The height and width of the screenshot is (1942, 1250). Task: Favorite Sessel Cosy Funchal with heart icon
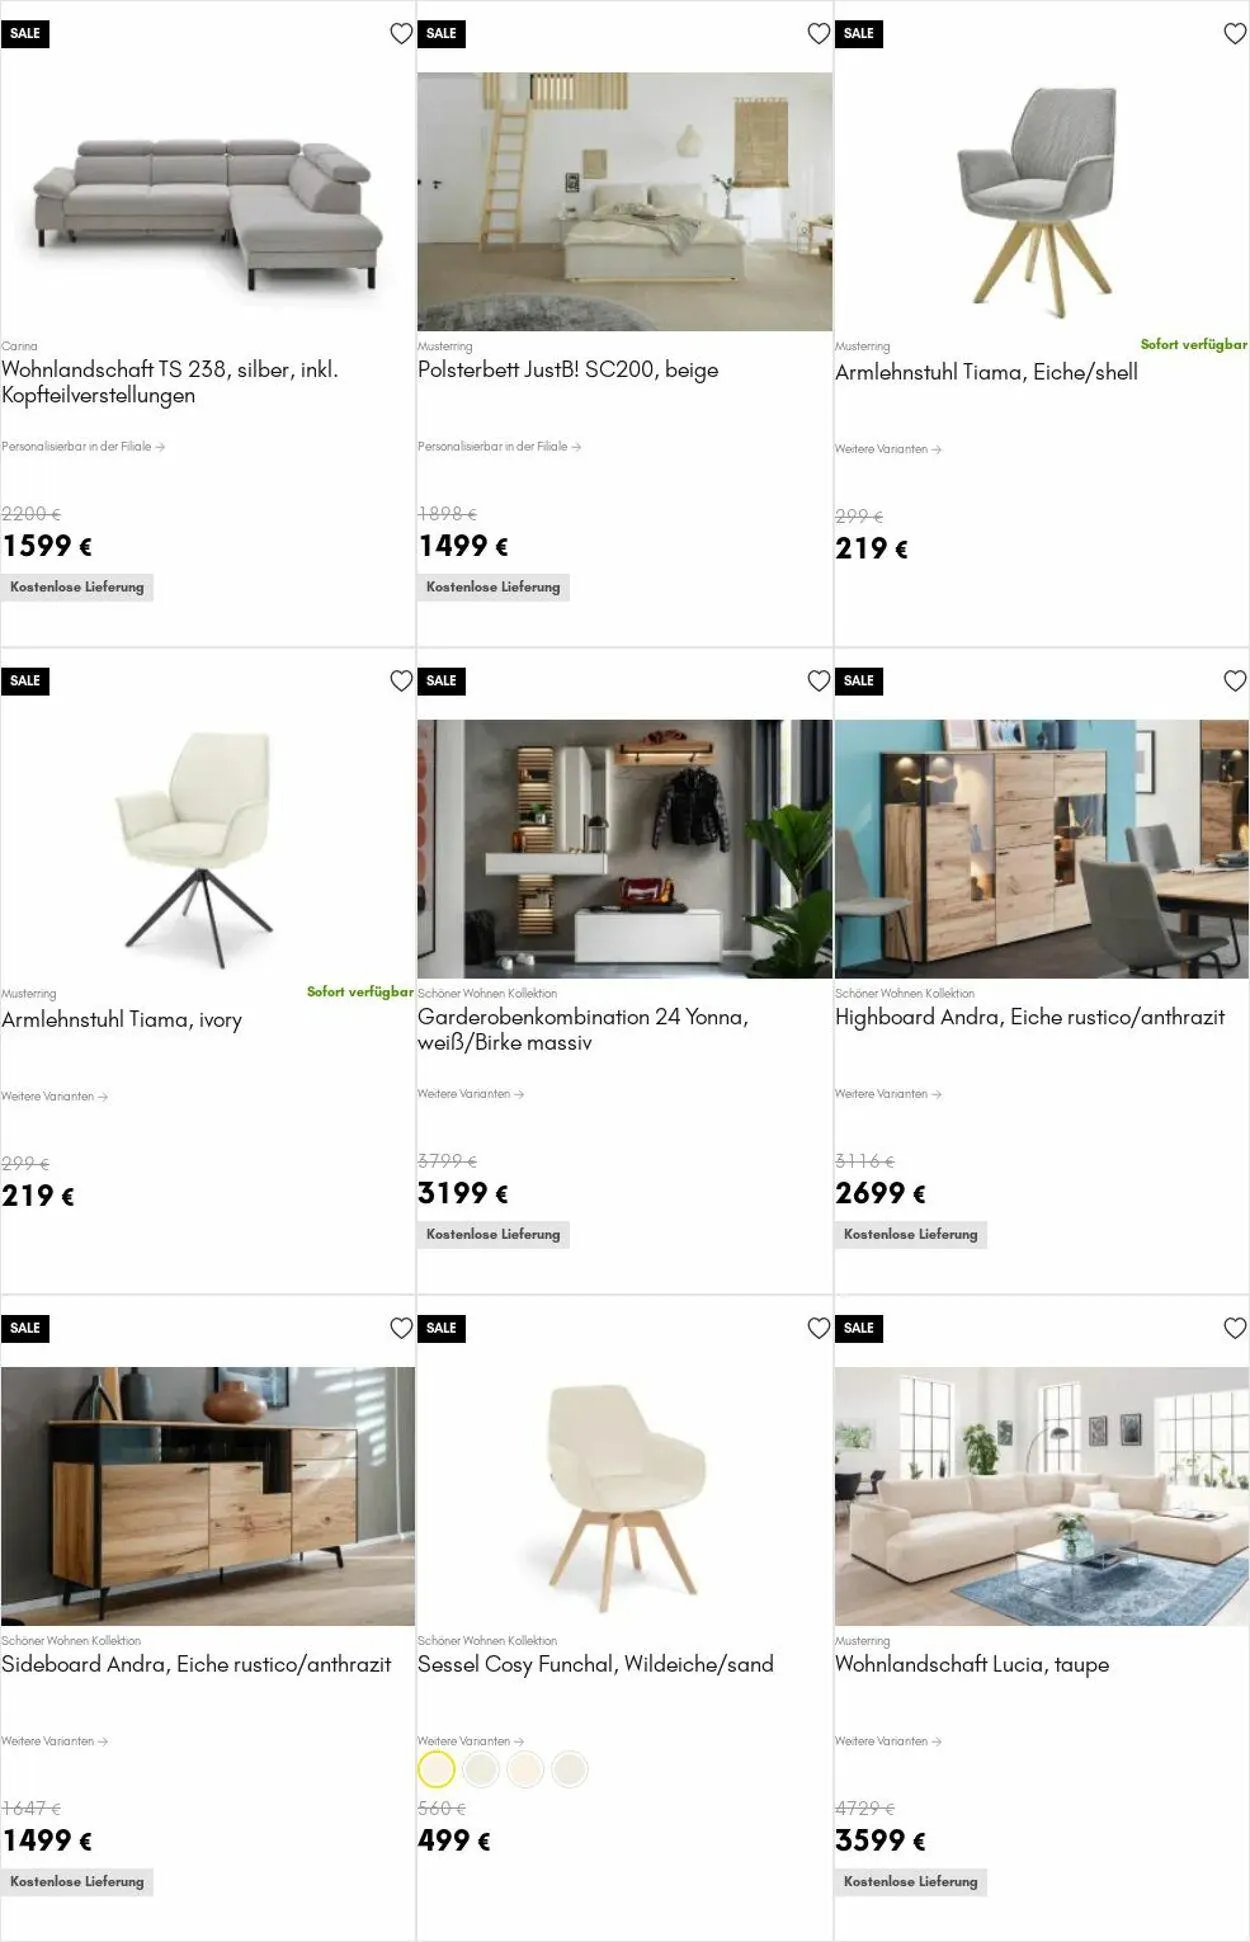pos(818,1328)
